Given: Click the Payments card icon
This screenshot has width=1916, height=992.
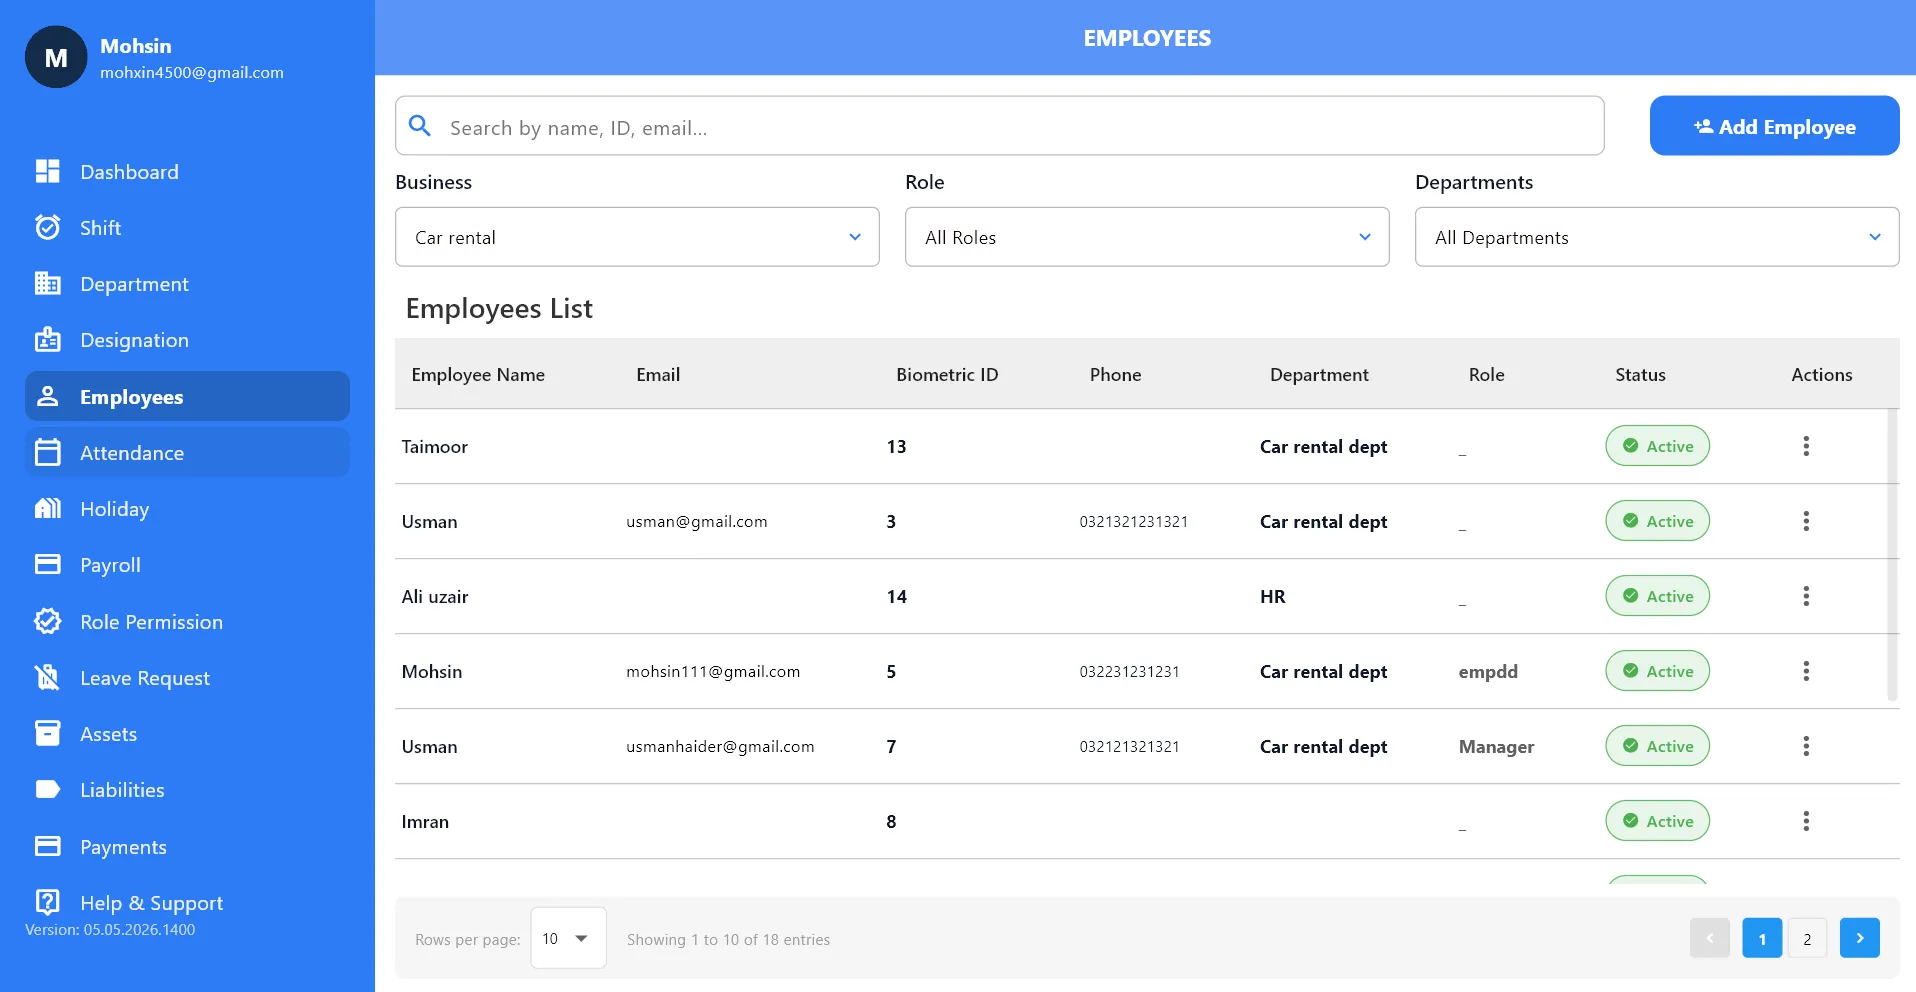Looking at the screenshot, I should (47, 846).
